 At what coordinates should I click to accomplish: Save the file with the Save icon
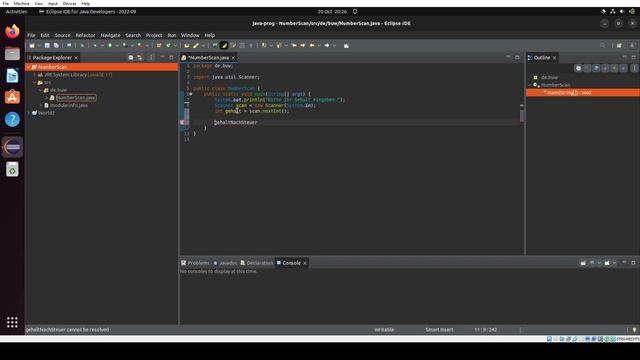tap(47, 46)
